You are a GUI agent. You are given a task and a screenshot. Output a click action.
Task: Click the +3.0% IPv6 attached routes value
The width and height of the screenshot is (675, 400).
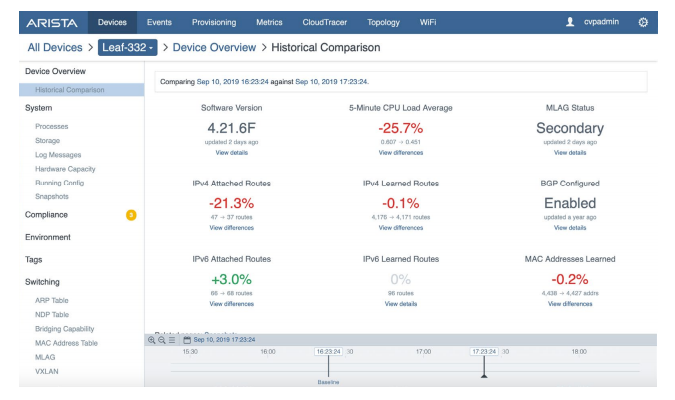tap(232, 279)
